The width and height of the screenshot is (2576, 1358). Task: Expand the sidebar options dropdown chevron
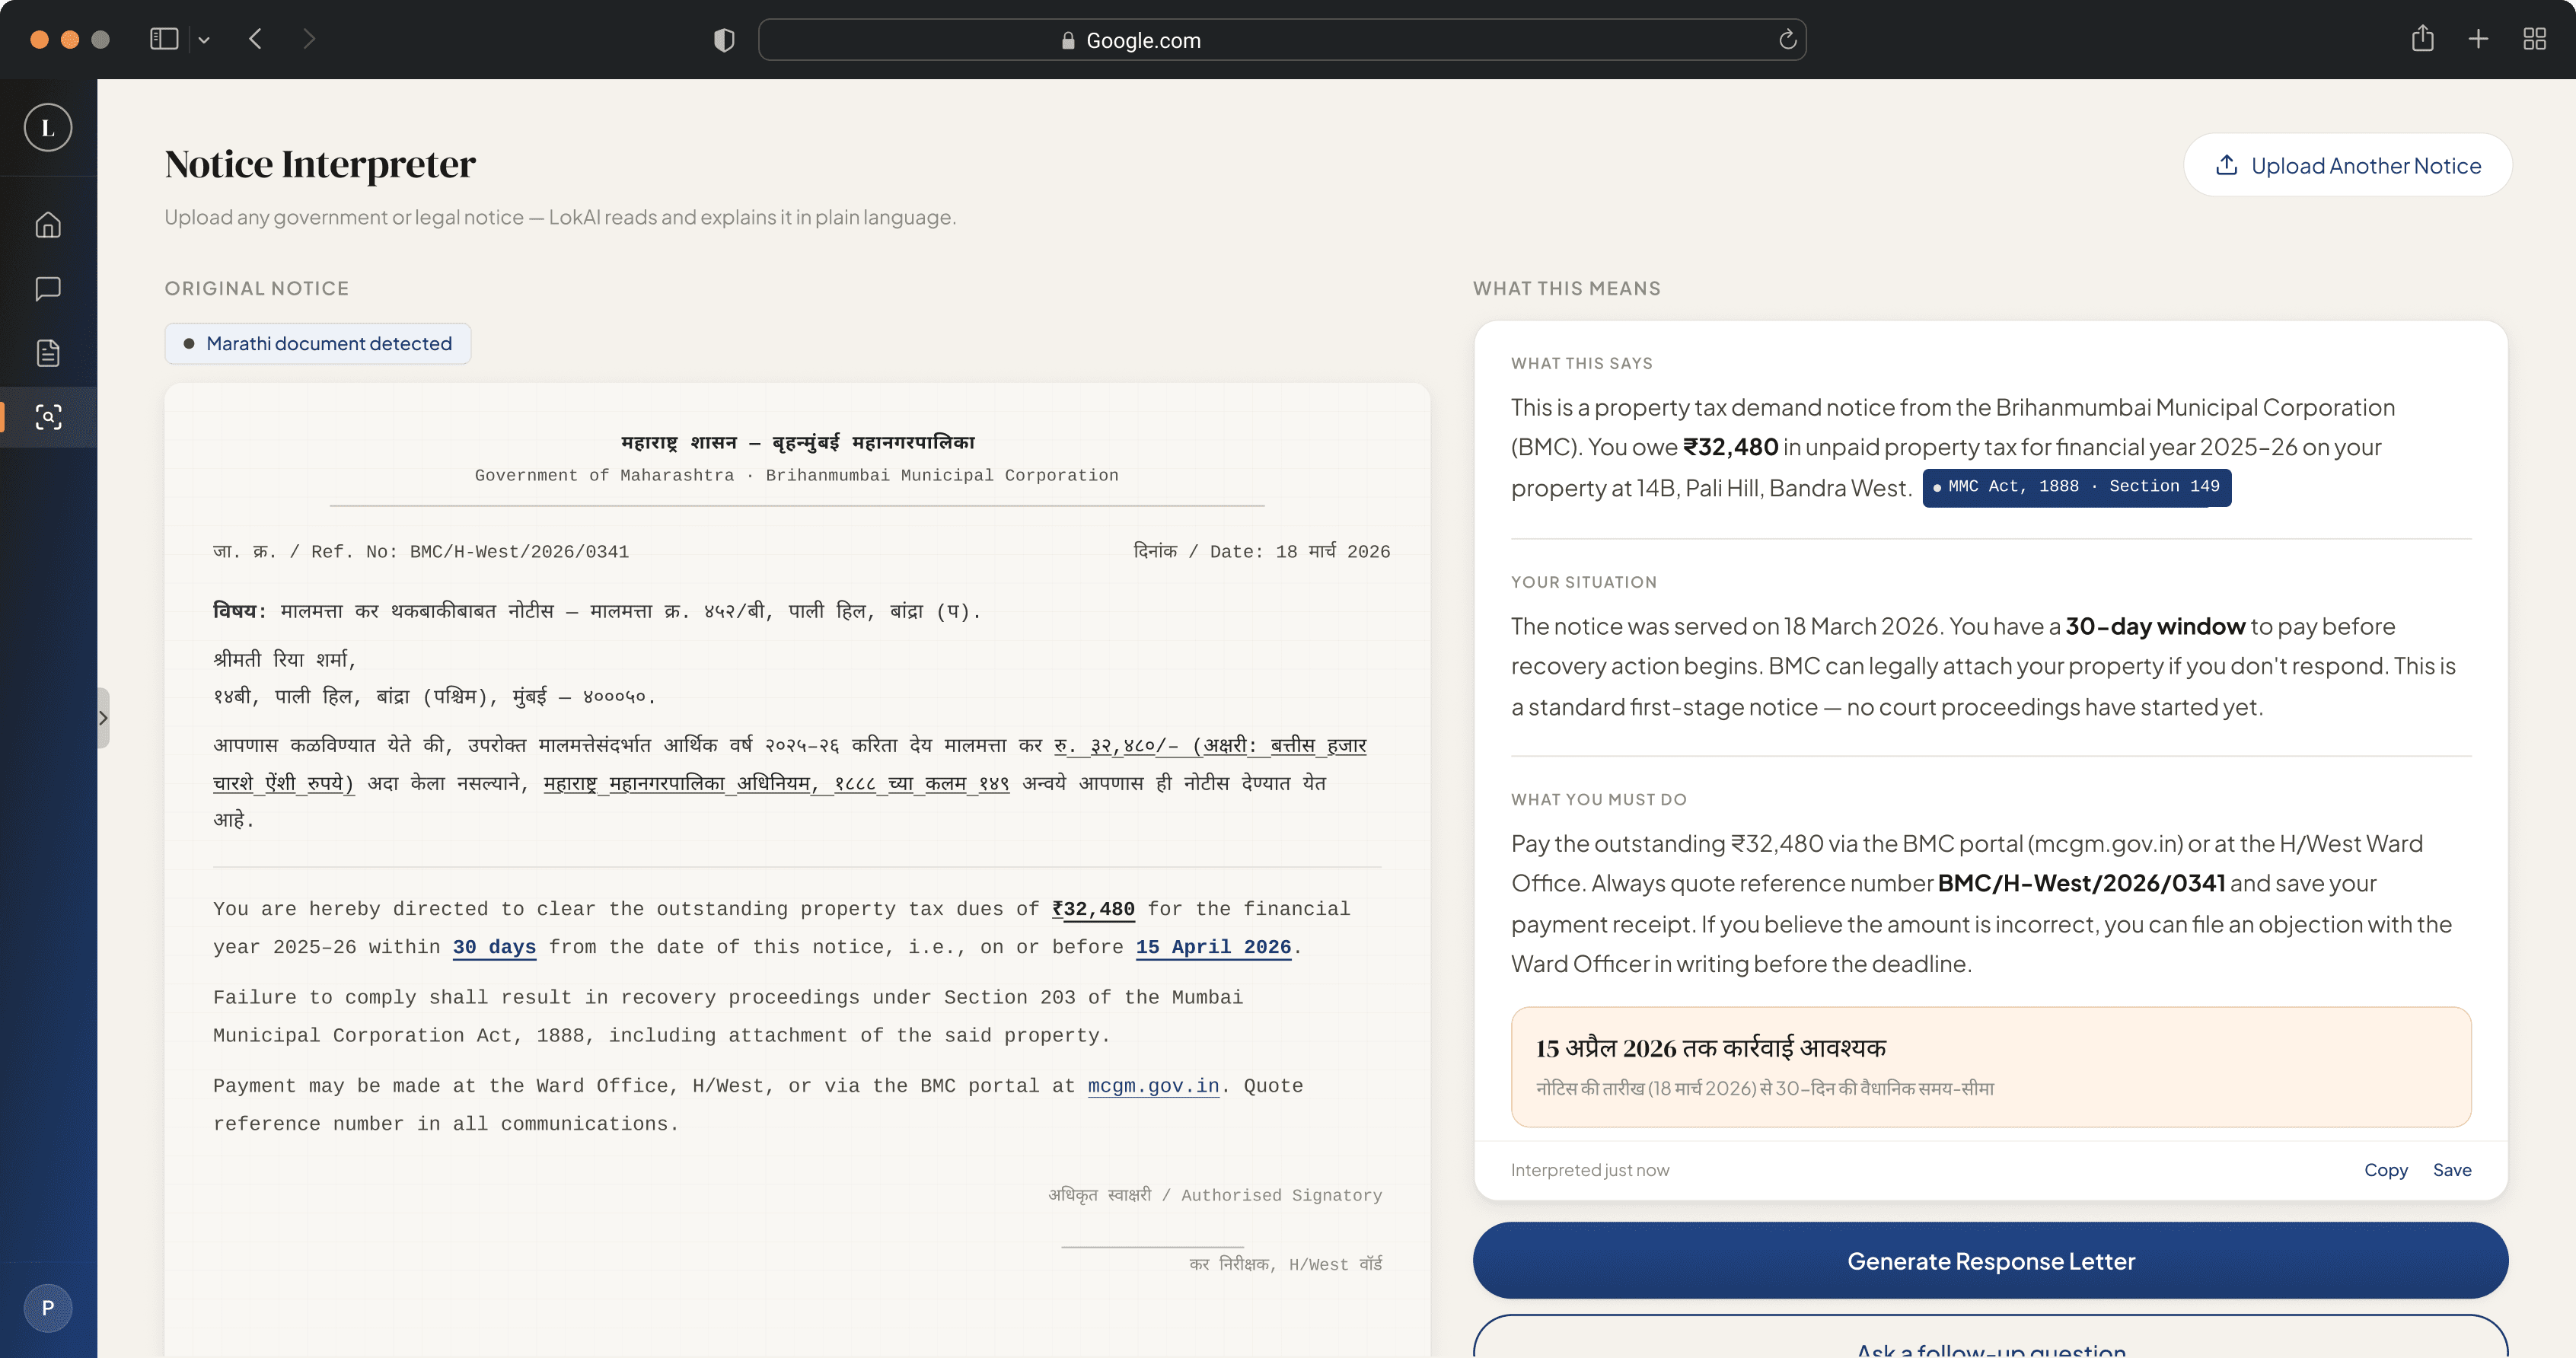tap(204, 40)
